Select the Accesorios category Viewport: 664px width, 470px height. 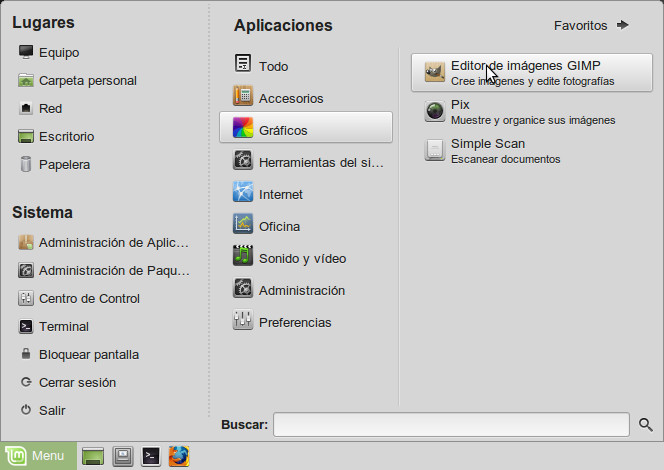pyautogui.click(x=290, y=98)
